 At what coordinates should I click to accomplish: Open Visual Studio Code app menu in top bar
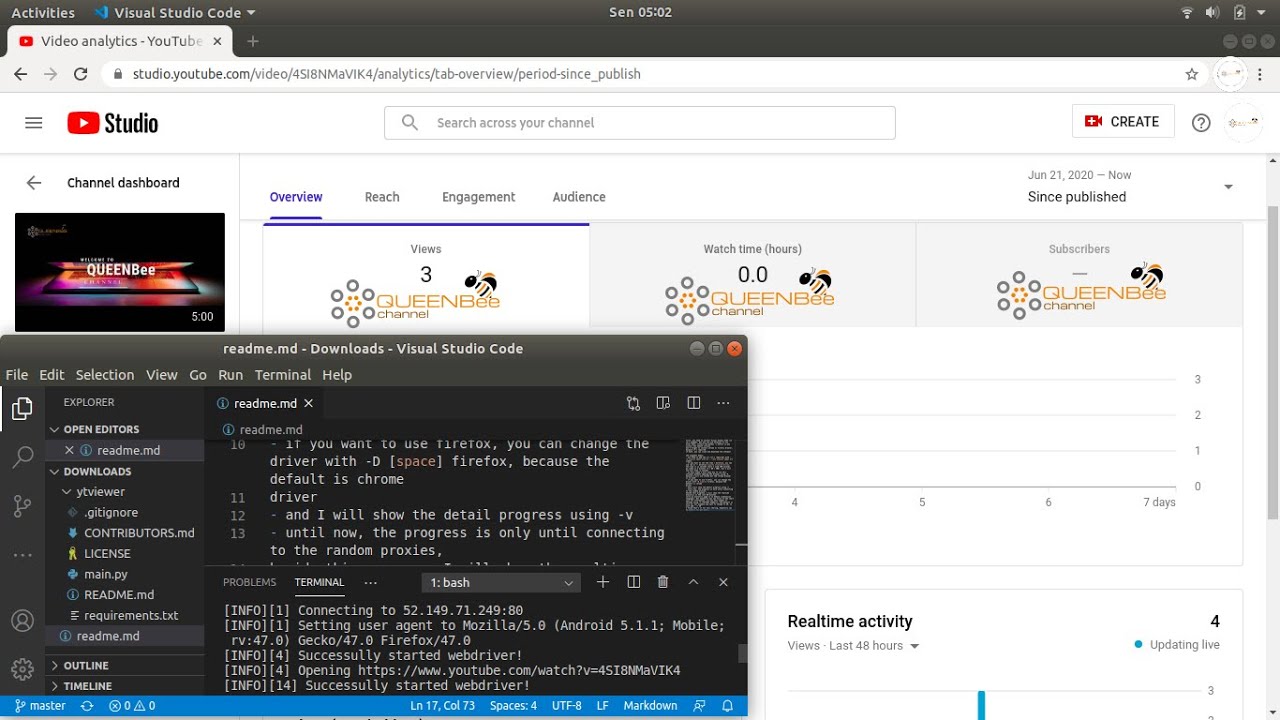(x=174, y=12)
